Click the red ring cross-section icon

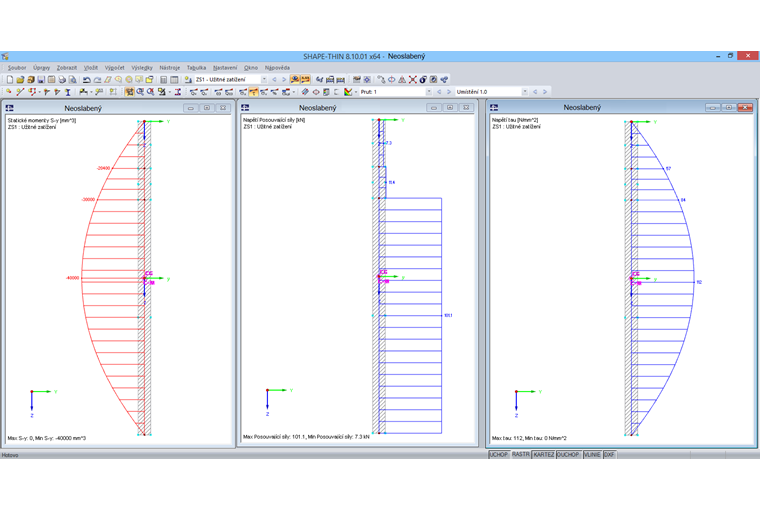(316, 92)
